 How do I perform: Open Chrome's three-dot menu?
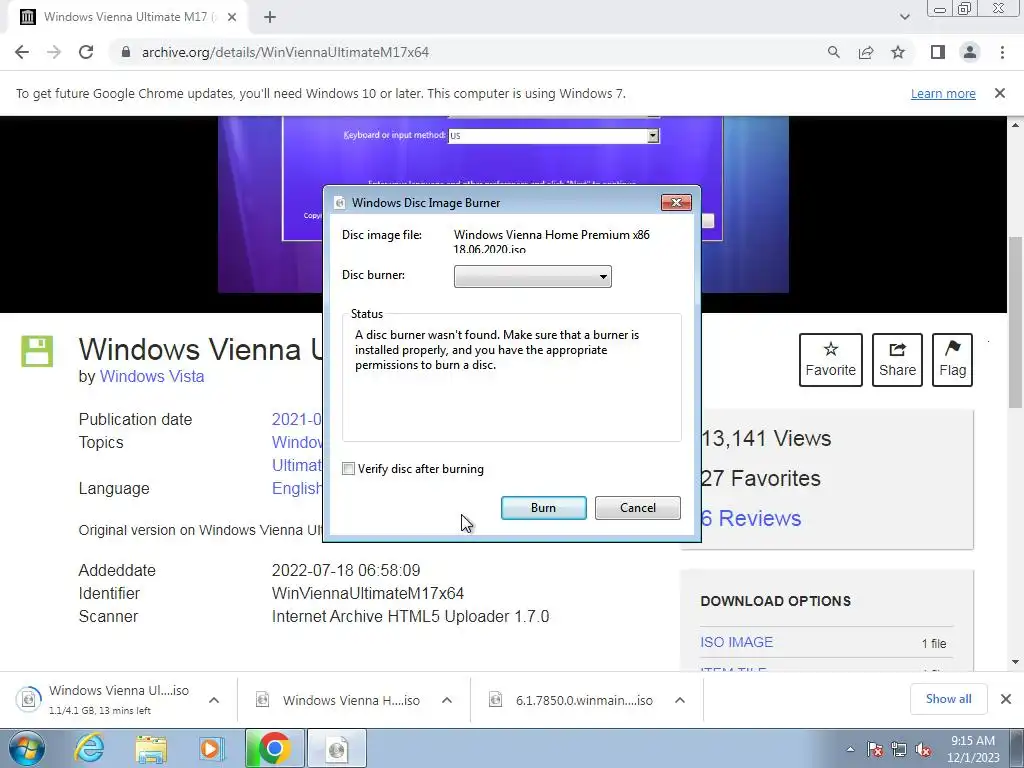click(1002, 52)
